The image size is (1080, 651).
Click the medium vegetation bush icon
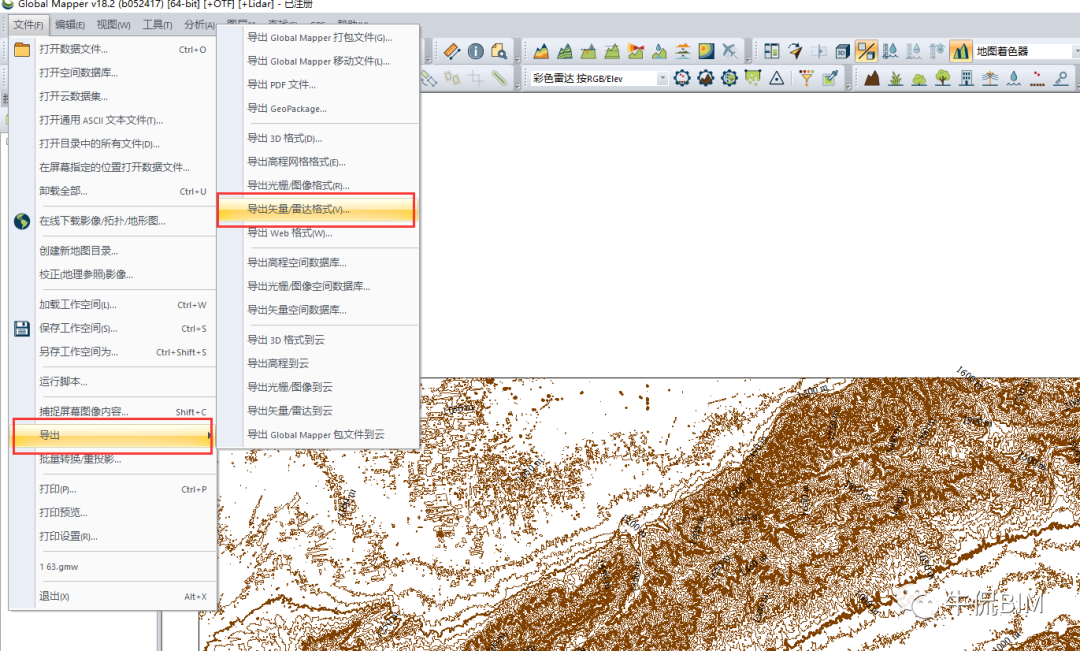click(919, 78)
